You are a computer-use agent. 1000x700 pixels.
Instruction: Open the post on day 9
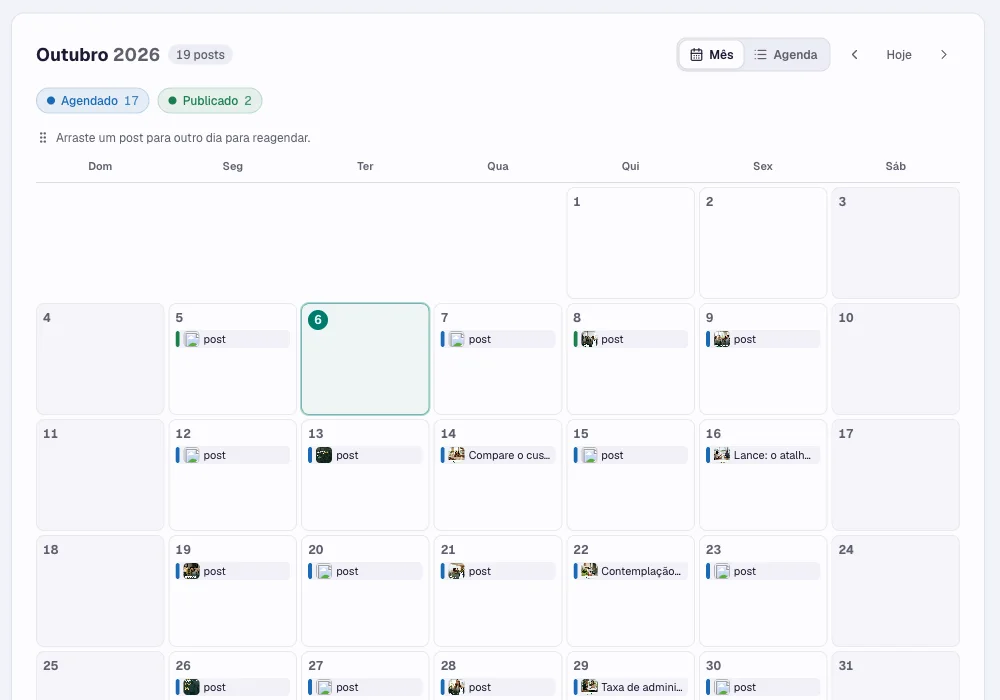763,339
